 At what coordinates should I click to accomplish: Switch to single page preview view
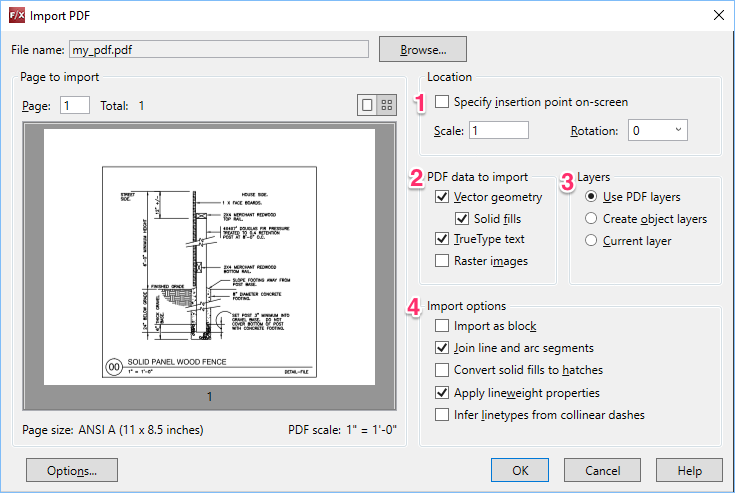[367, 105]
